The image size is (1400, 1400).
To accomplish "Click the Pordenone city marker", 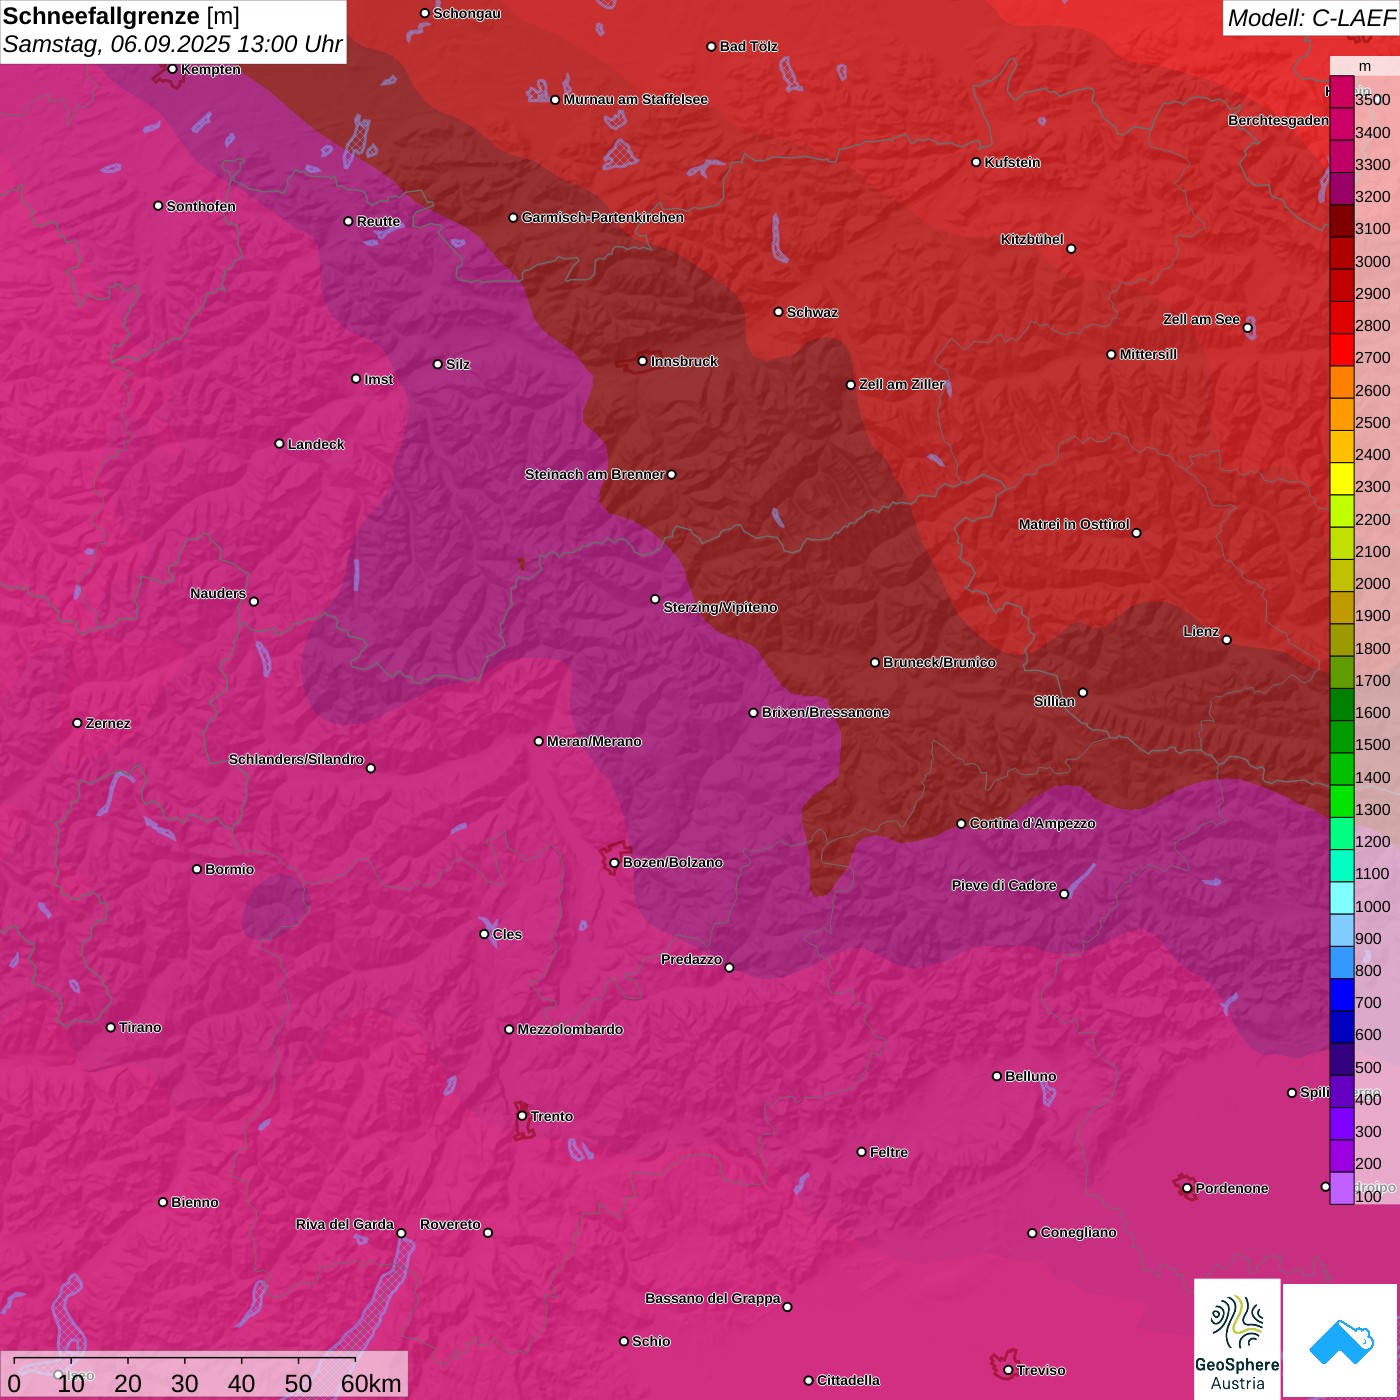I will point(1187,1188).
